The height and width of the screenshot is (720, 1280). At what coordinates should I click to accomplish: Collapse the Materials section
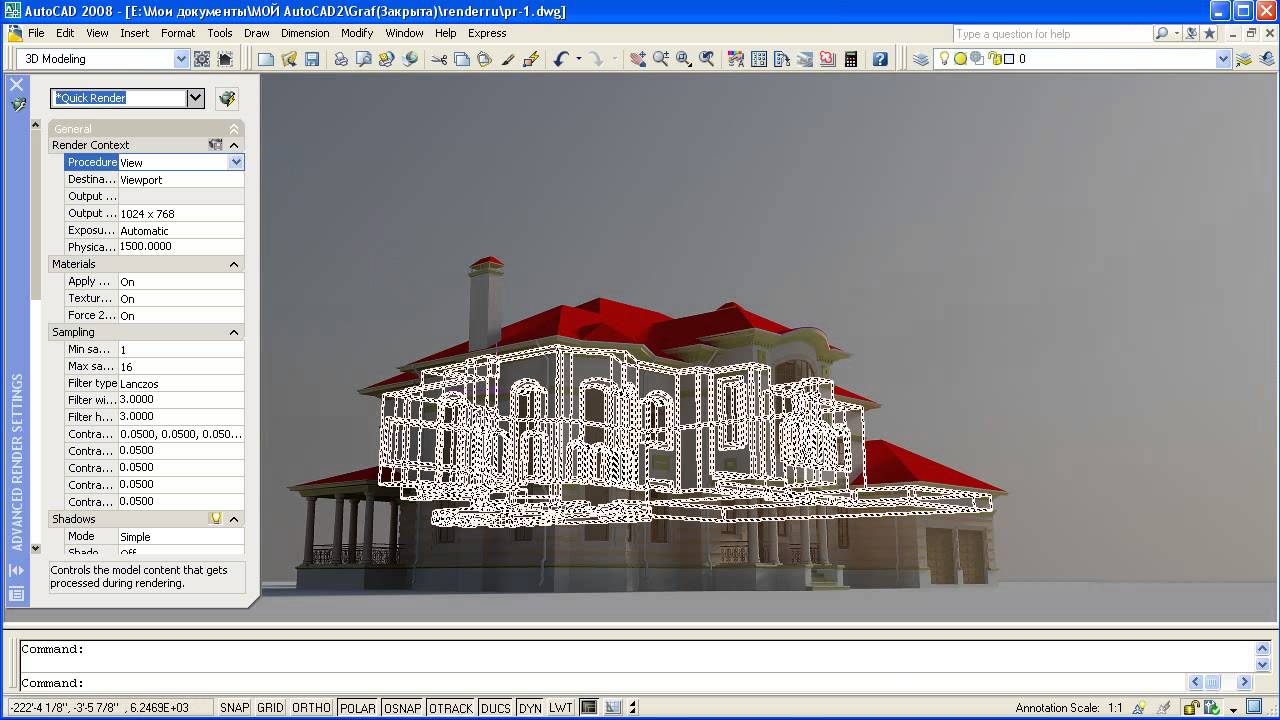(234, 264)
